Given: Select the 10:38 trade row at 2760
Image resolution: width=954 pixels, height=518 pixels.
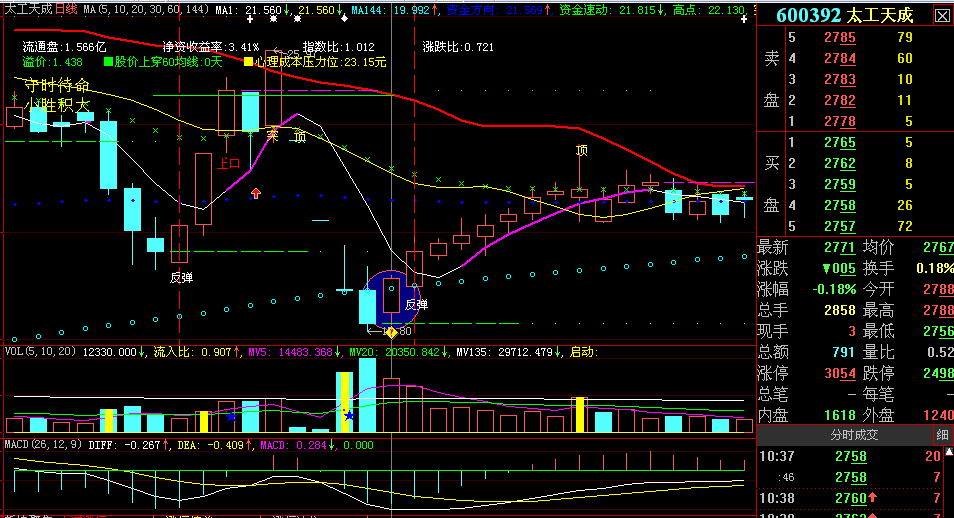Looking at the screenshot, I should click(851, 499).
